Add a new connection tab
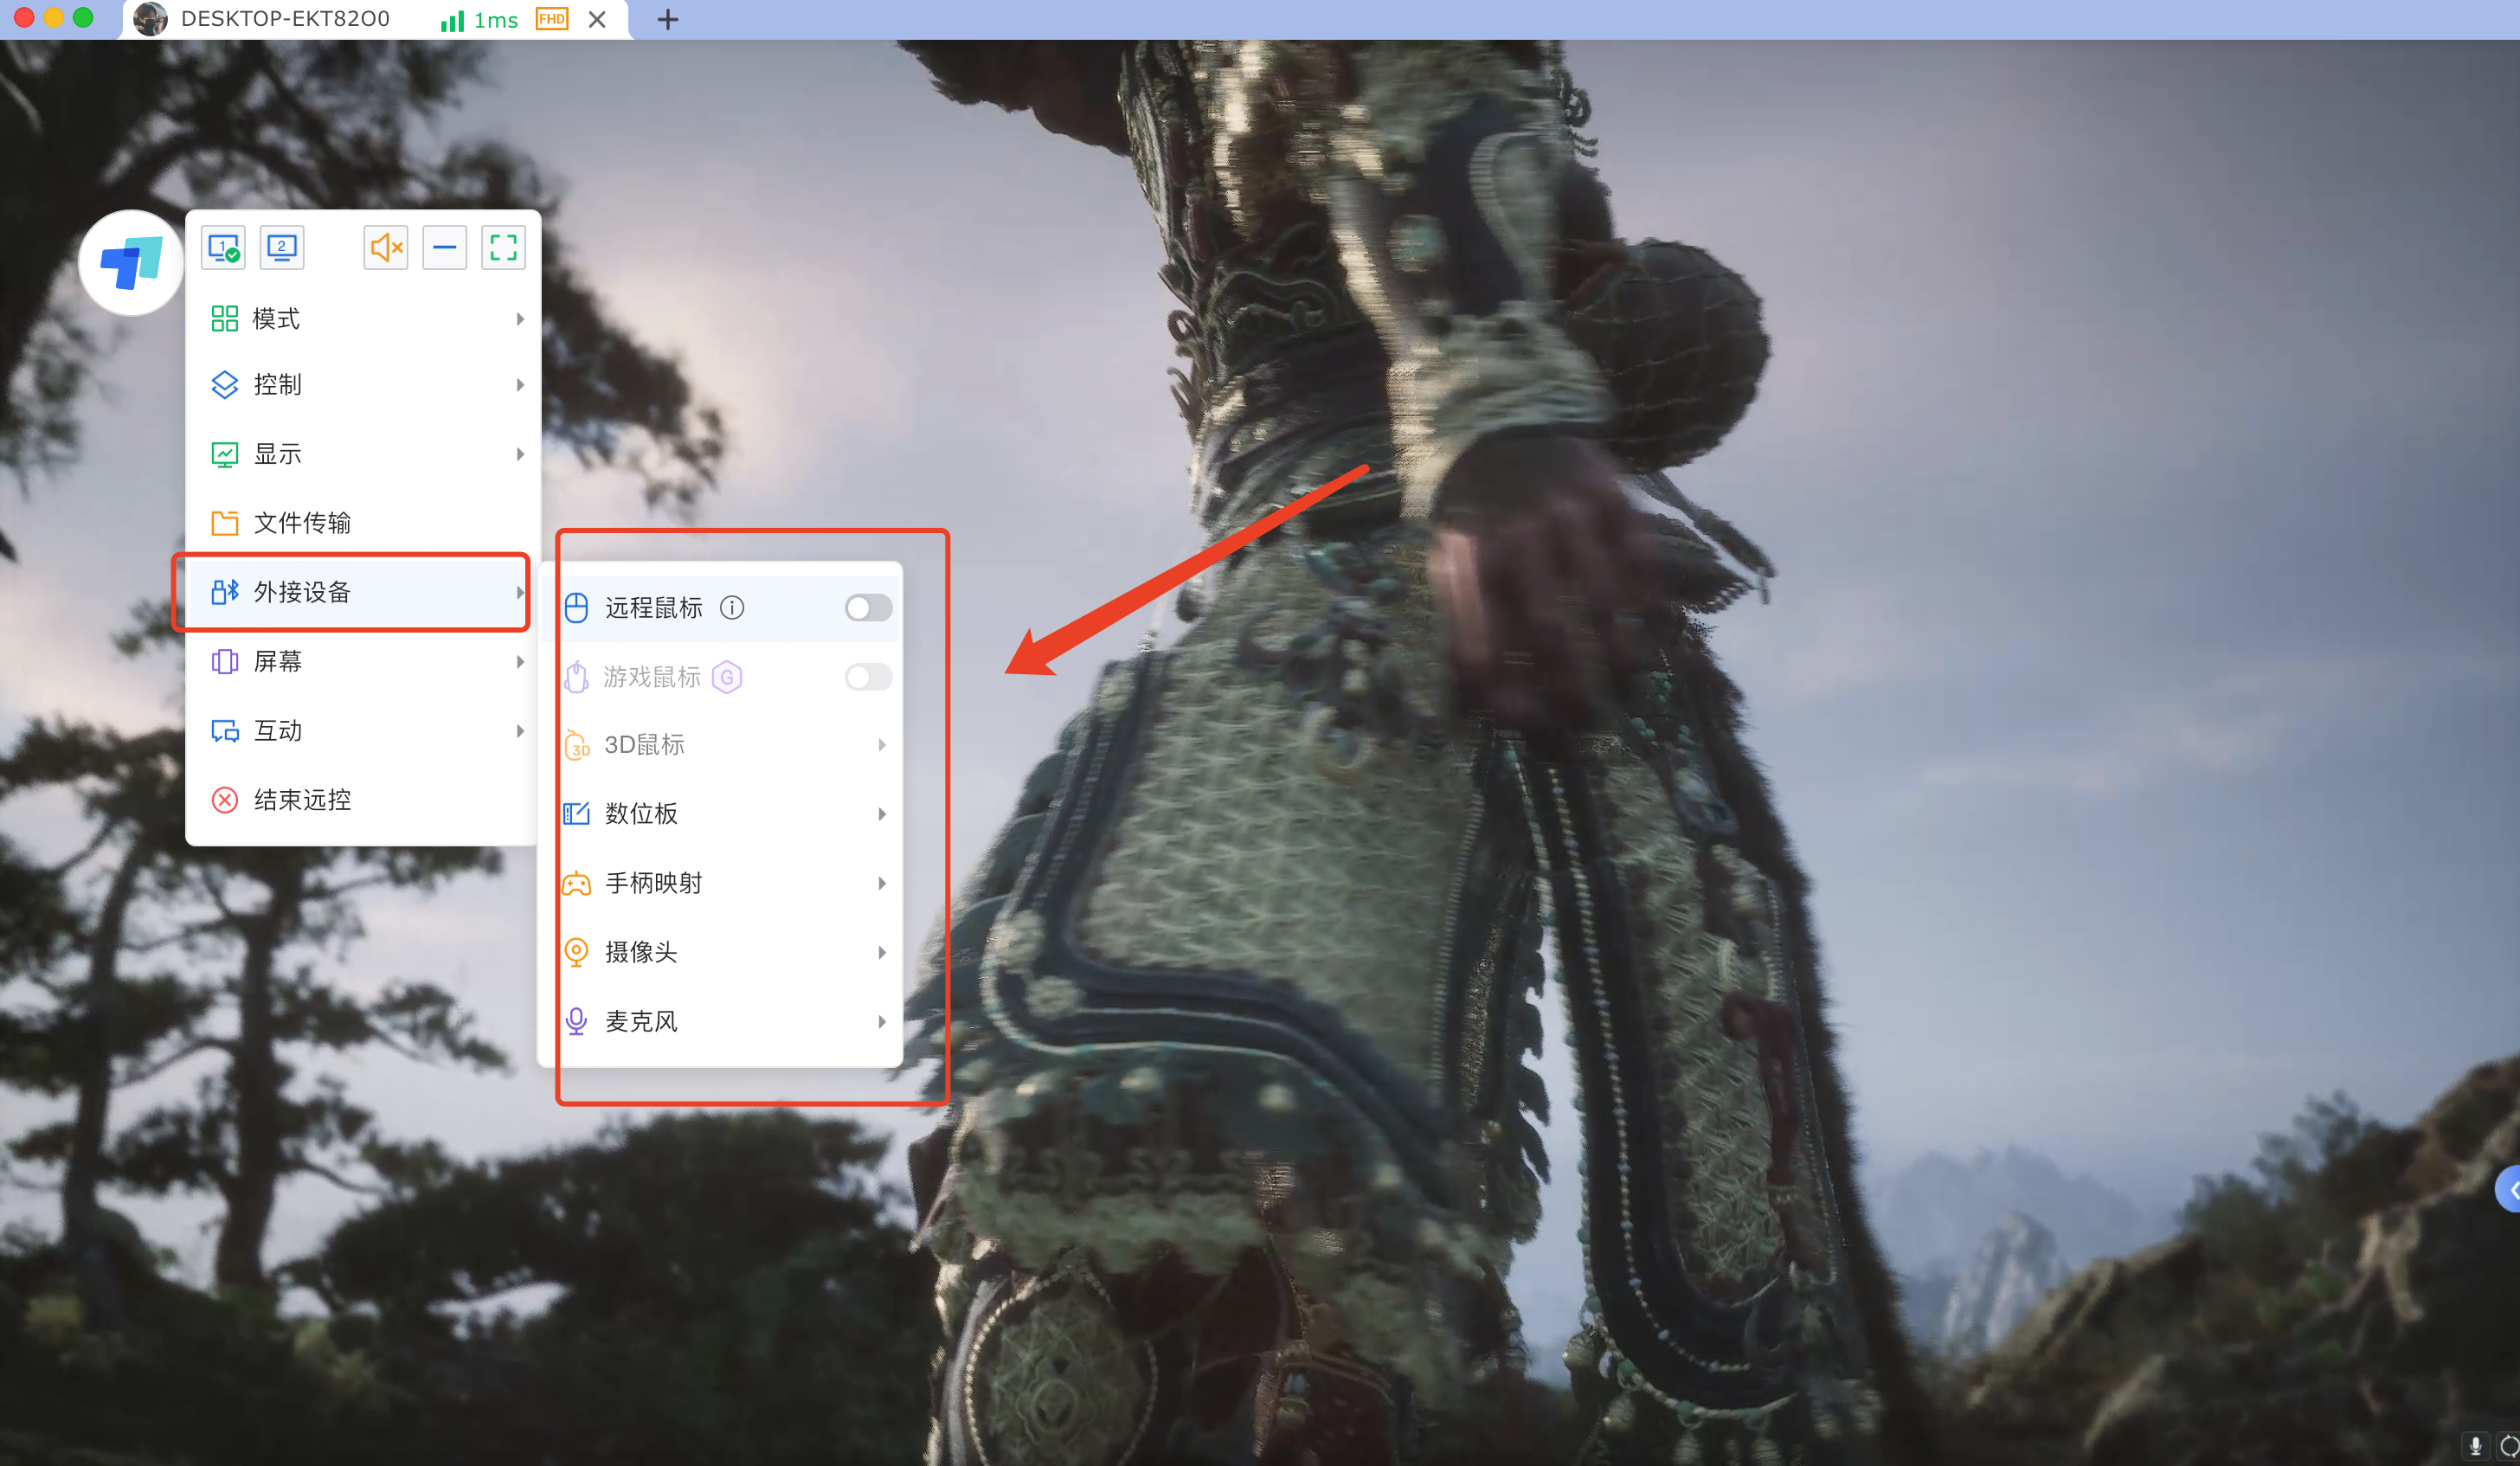Image resolution: width=2520 pixels, height=1466 pixels. point(668,20)
